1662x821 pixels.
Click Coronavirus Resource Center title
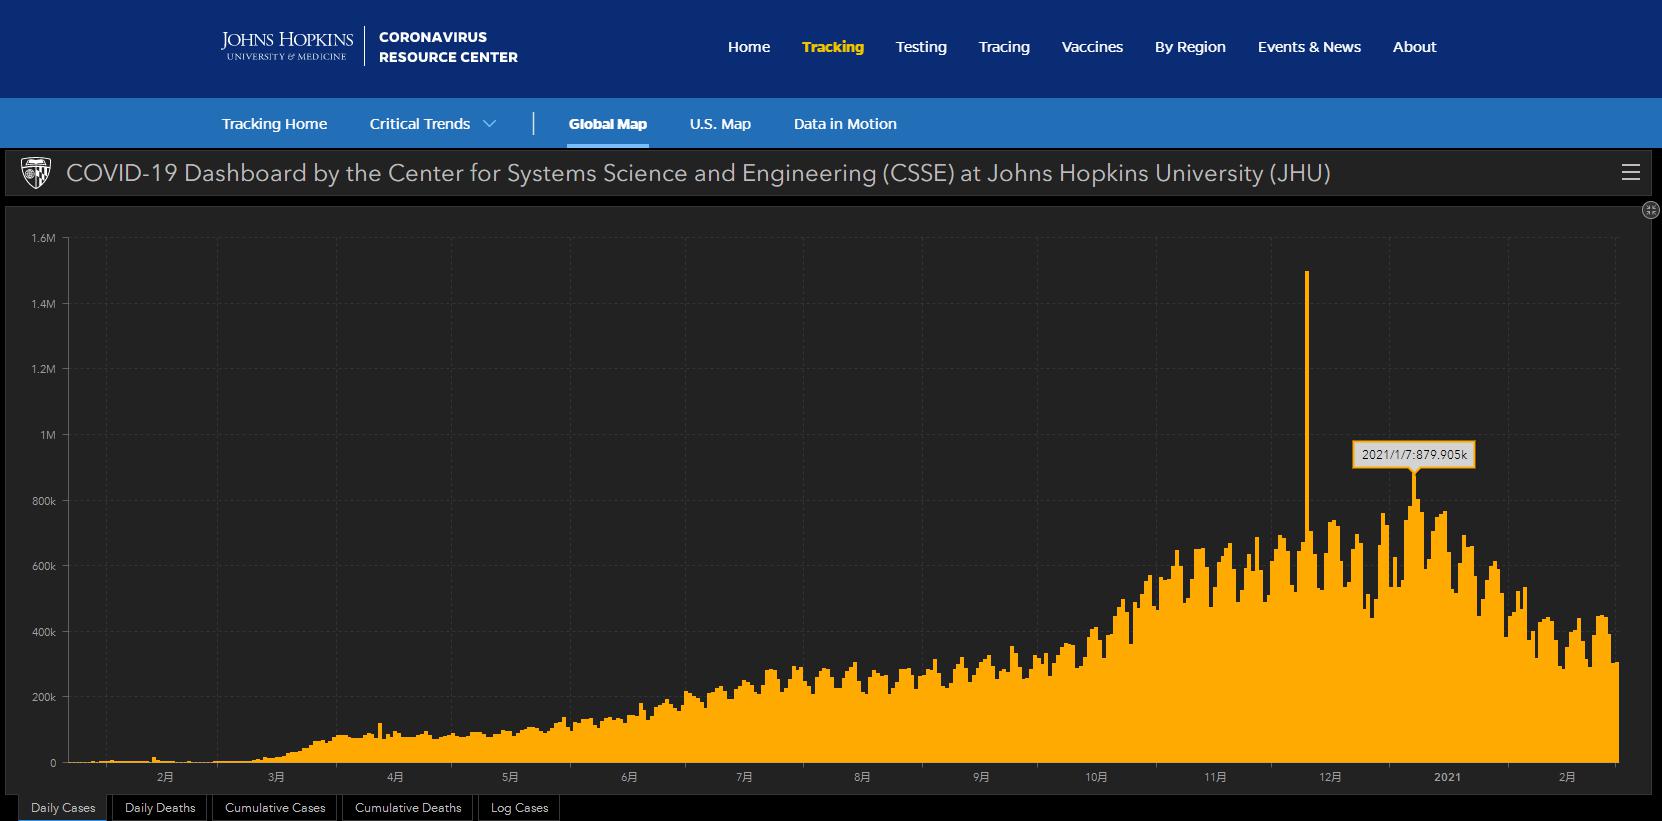click(x=448, y=47)
